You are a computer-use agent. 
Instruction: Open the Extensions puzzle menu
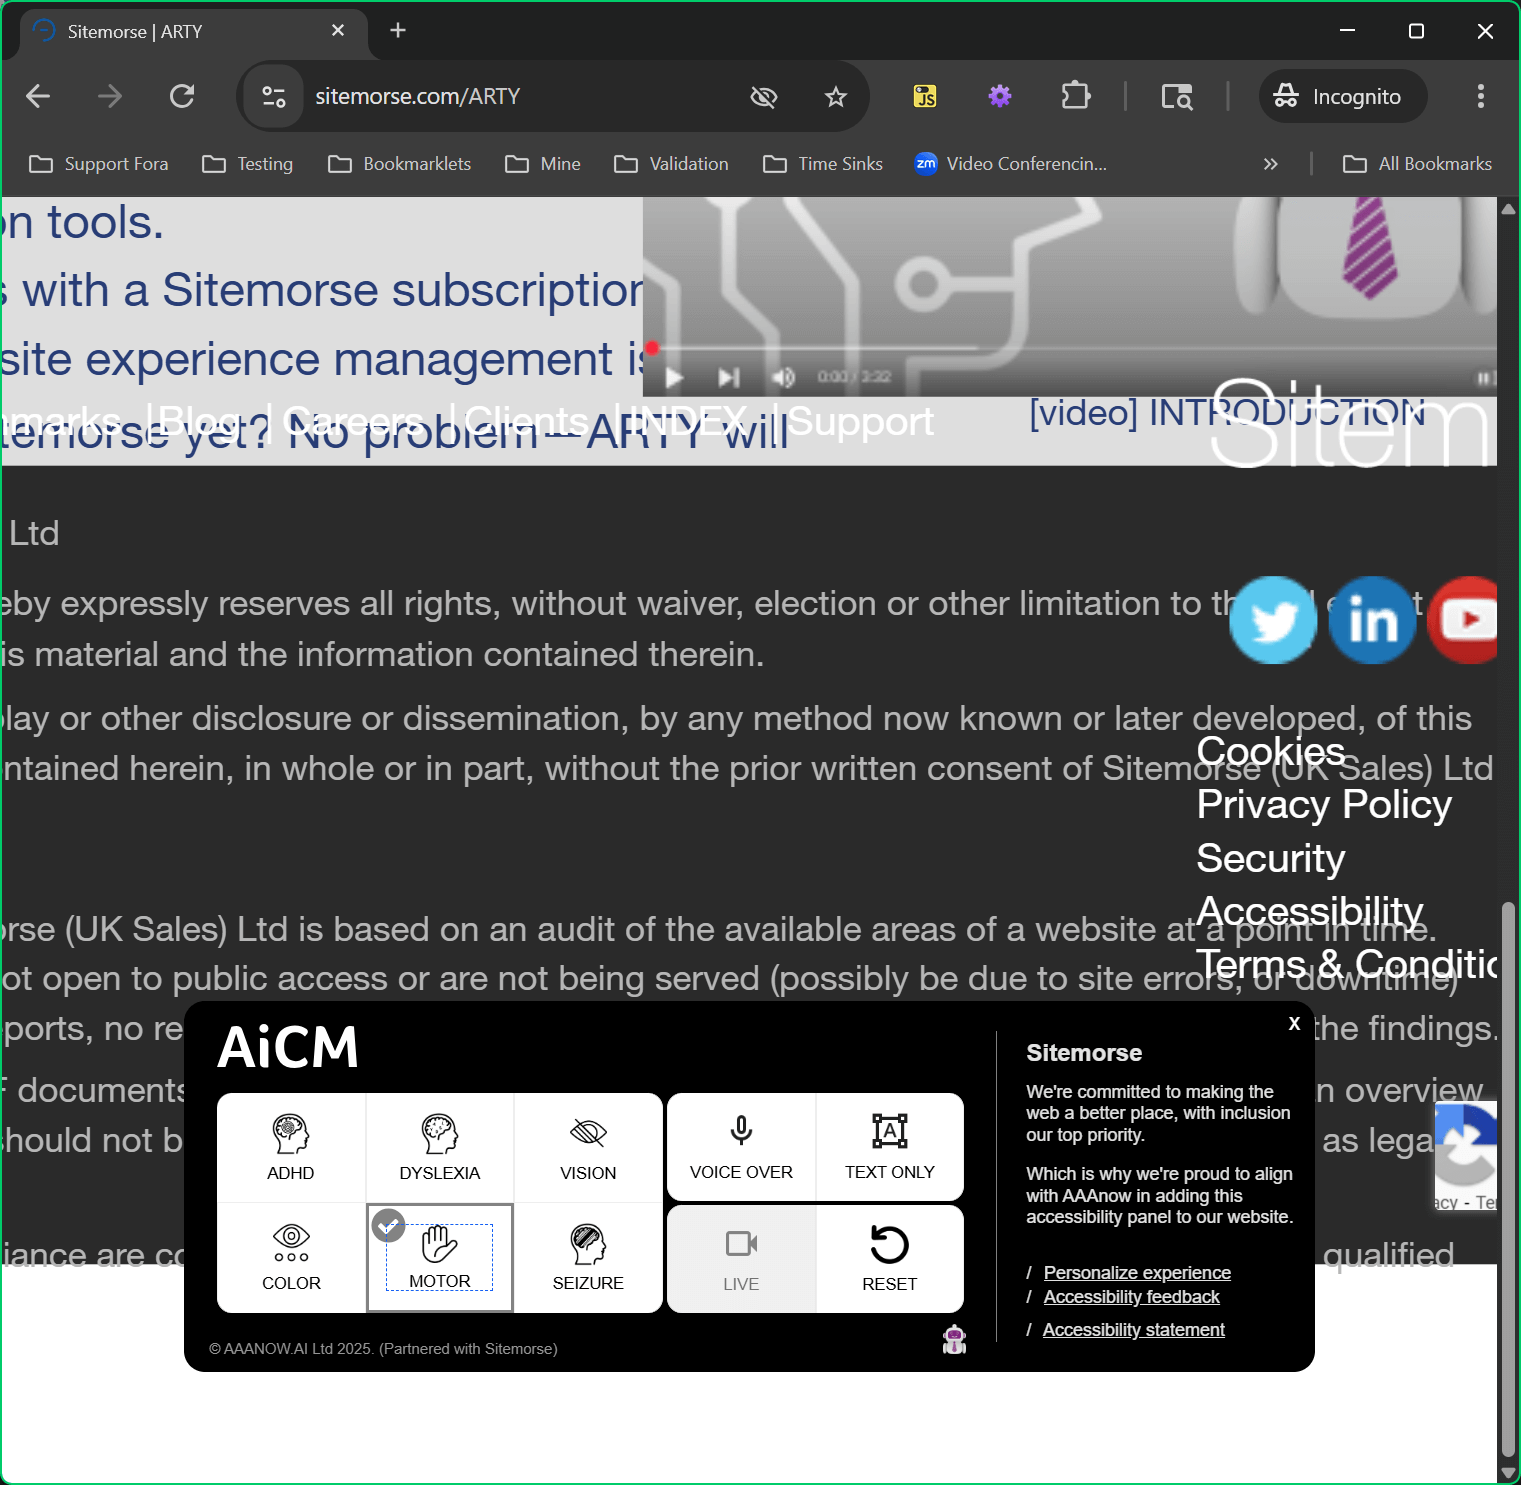click(1075, 96)
